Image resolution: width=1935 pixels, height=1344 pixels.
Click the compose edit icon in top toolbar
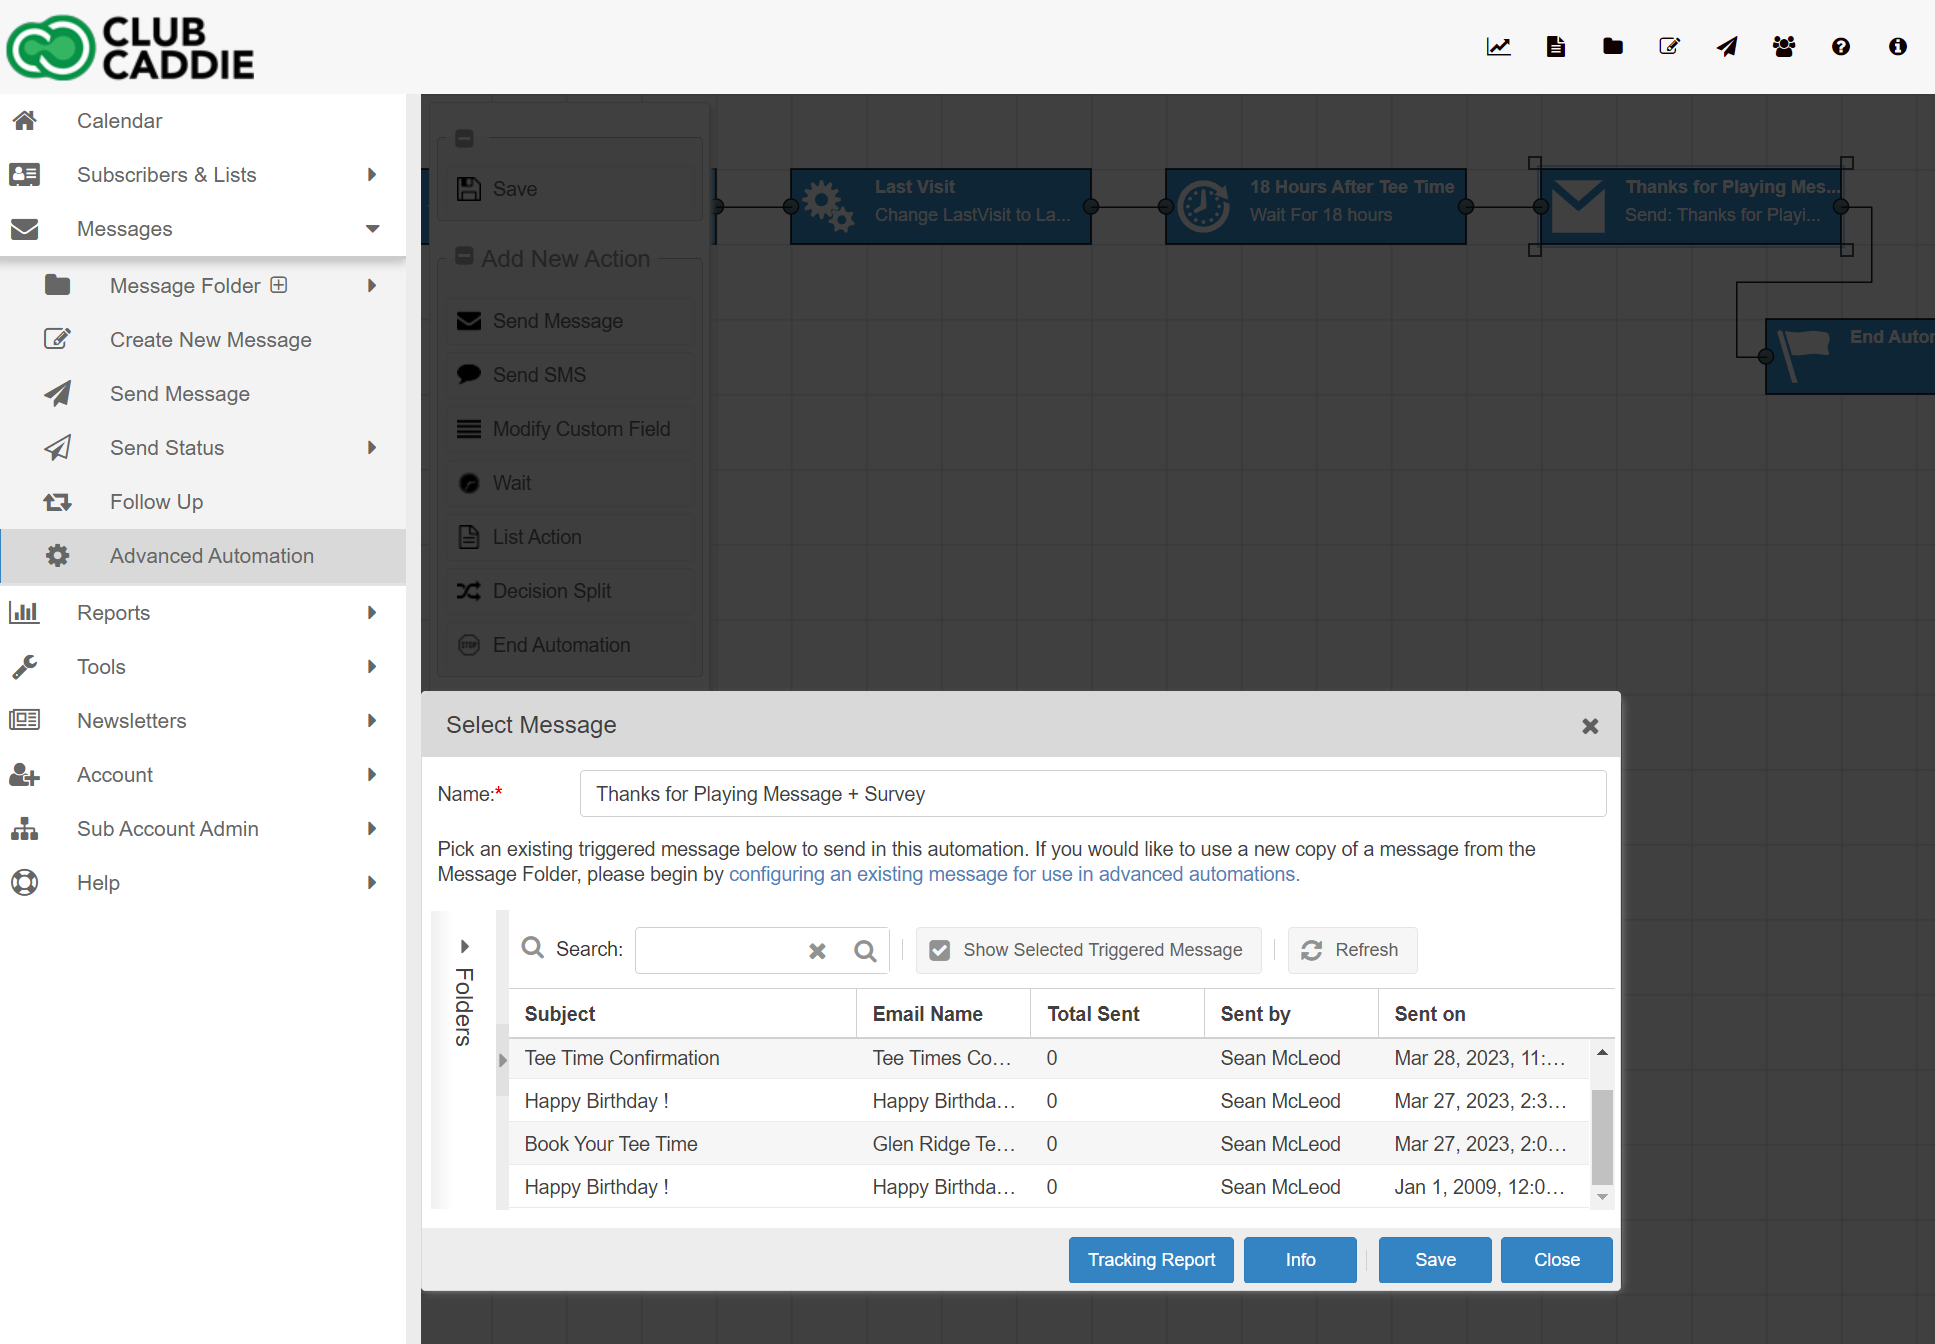click(1669, 47)
